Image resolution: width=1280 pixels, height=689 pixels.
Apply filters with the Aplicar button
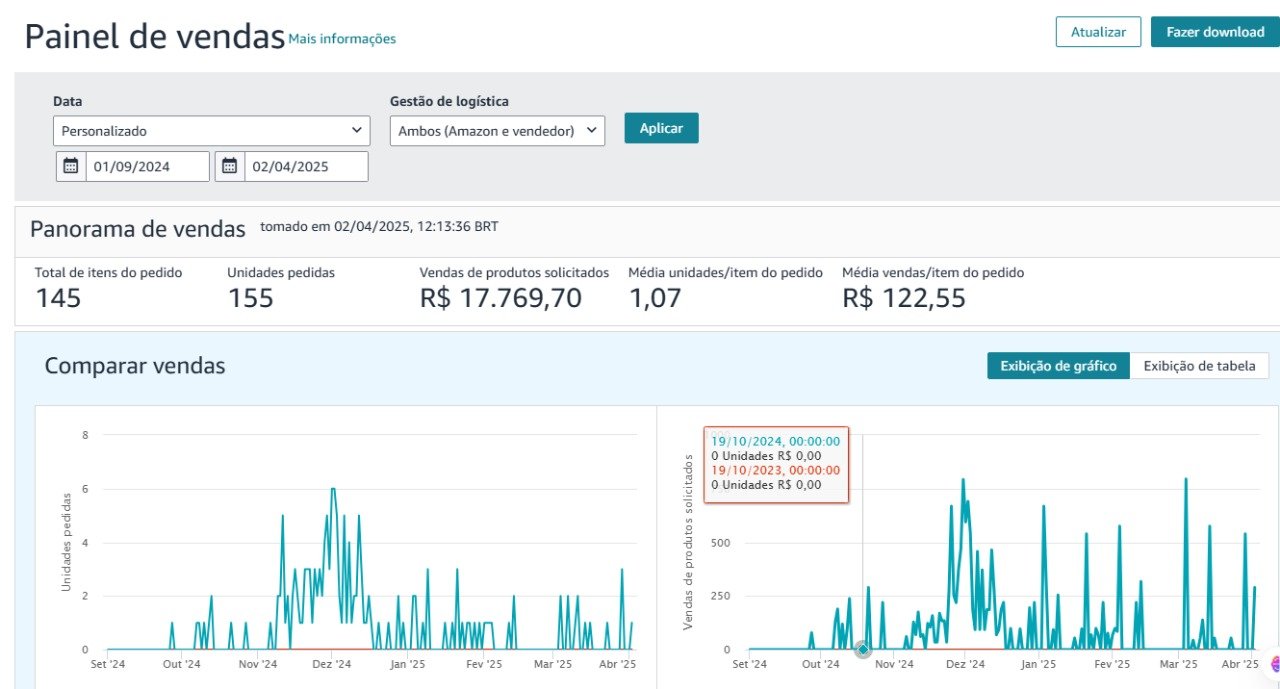point(661,128)
